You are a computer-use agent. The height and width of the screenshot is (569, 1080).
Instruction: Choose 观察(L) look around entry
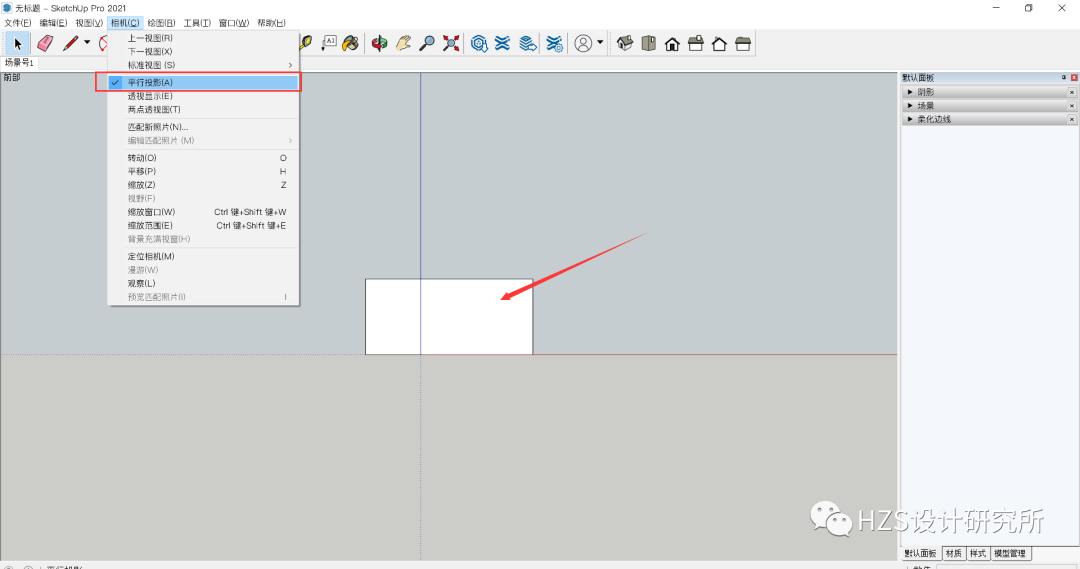(x=203, y=283)
